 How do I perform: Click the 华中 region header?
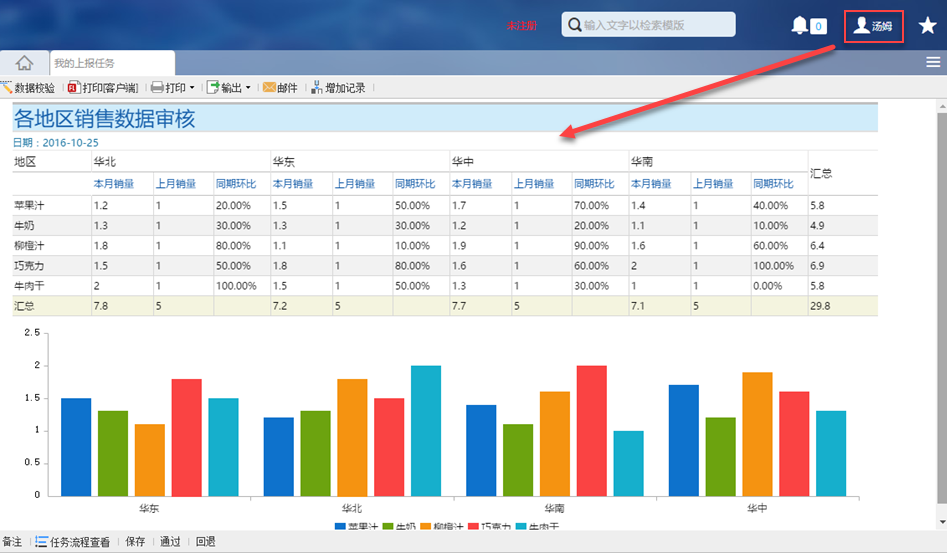[x=463, y=161]
